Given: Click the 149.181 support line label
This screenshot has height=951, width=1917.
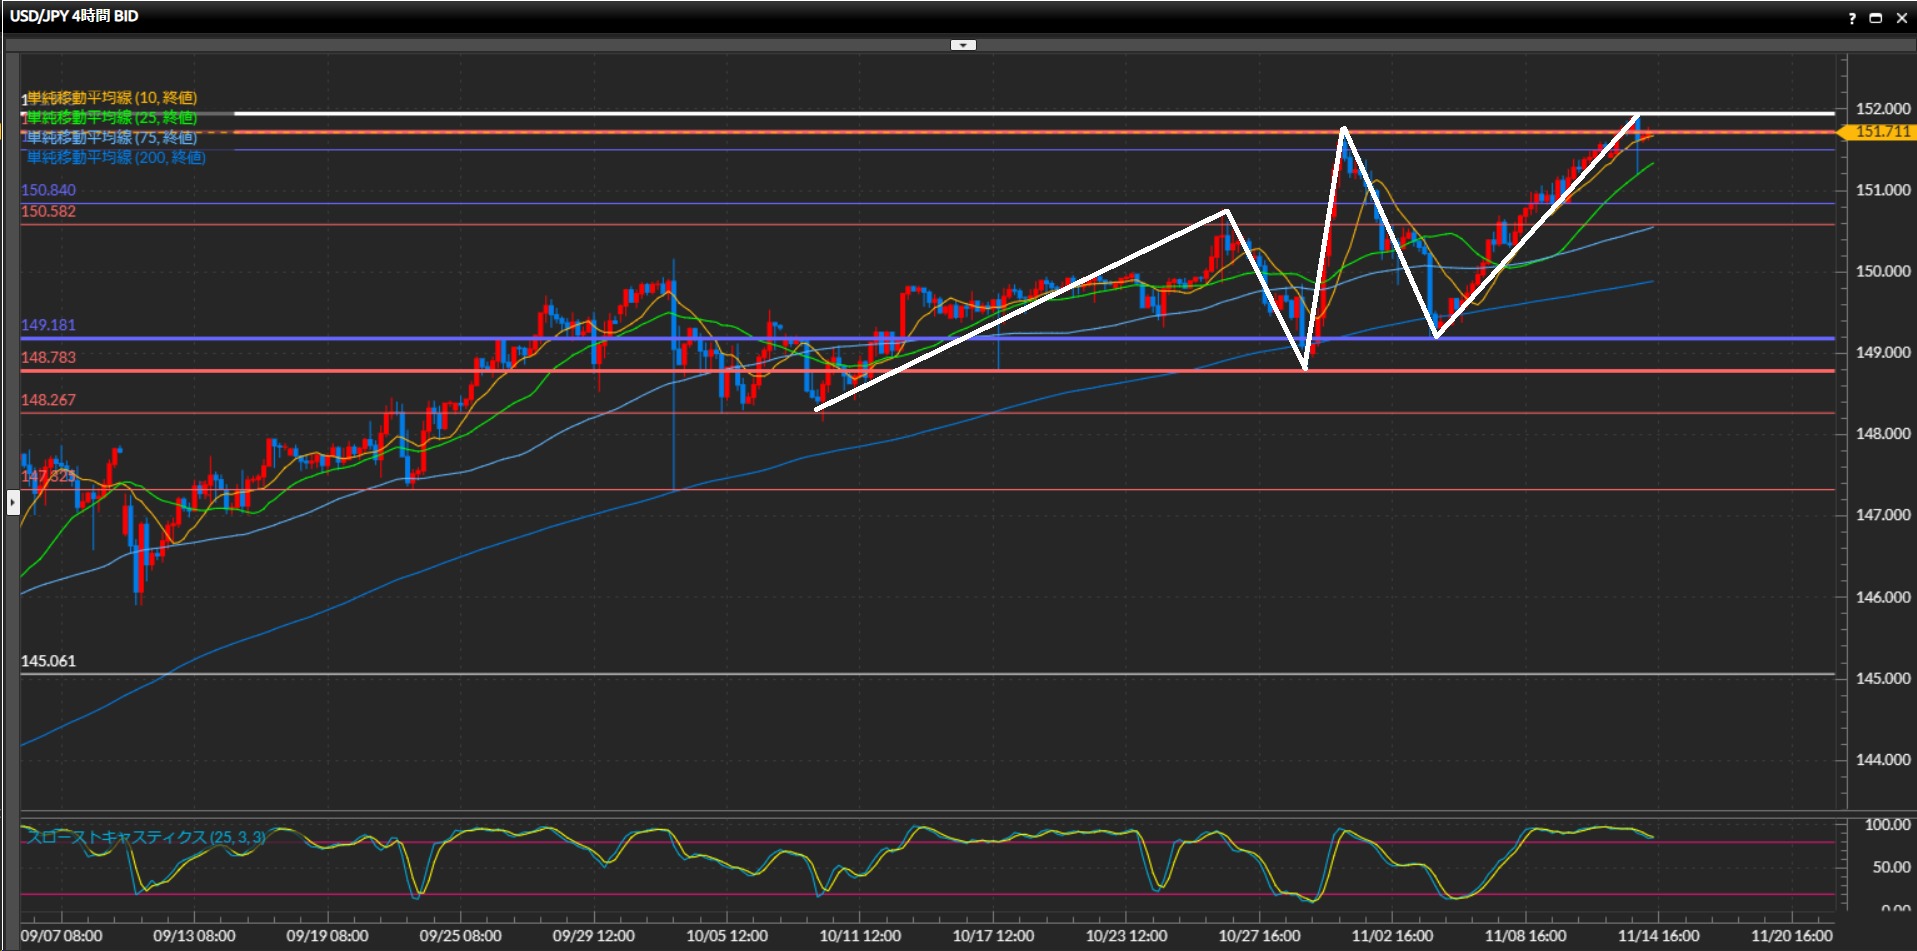Looking at the screenshot, I should point(48,325).
